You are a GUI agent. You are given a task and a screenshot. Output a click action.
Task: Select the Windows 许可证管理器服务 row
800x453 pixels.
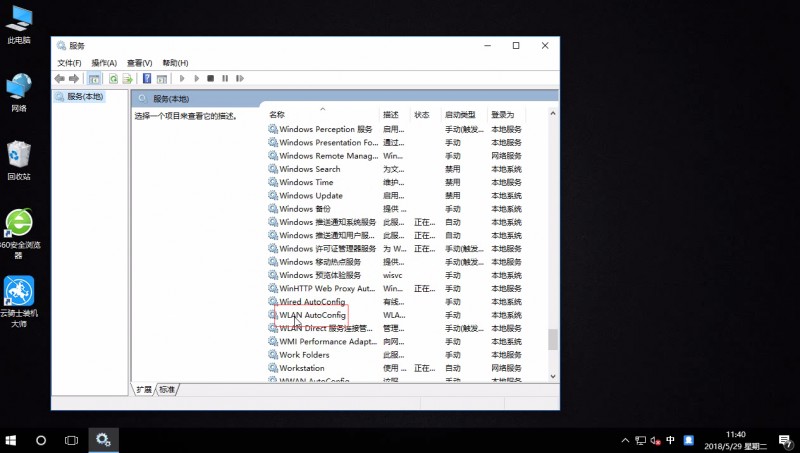point(396,248)
